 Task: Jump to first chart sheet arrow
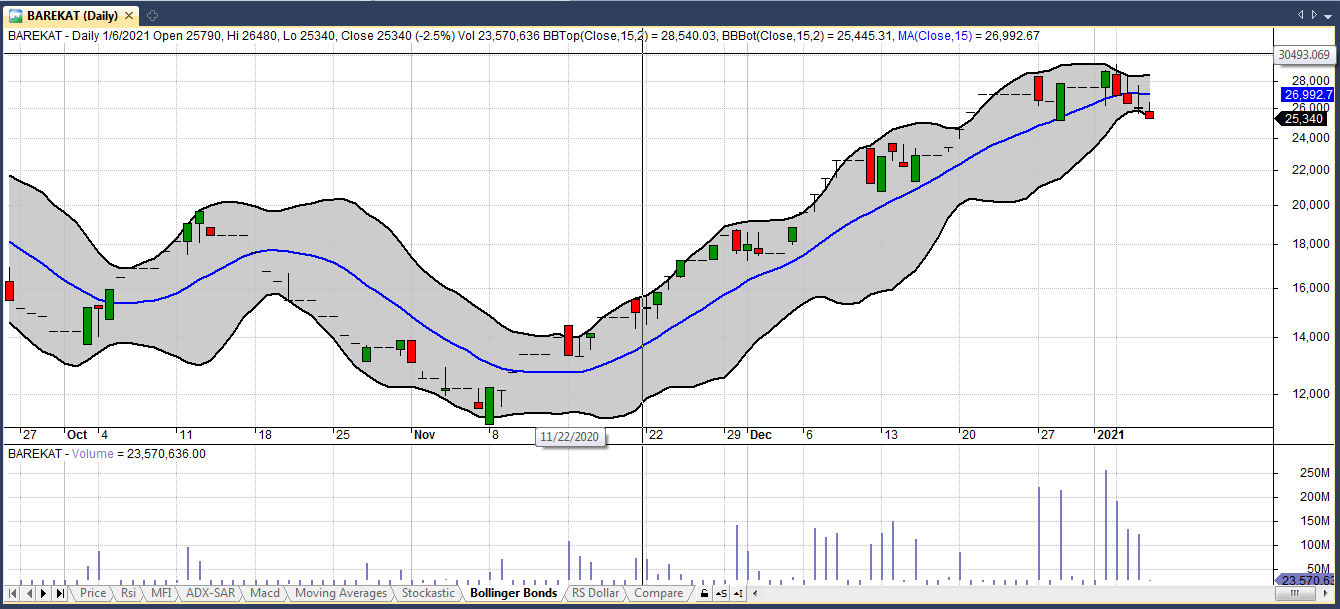pos(12,593)
